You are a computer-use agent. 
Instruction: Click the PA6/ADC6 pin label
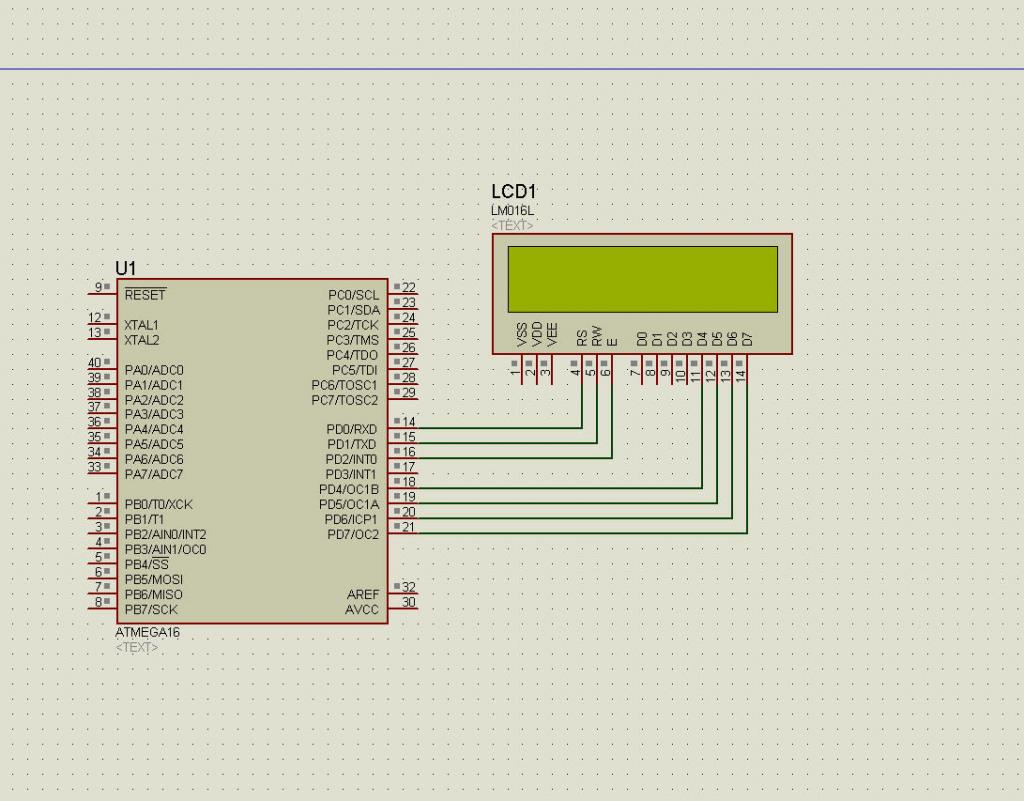[x=153, y=459]
